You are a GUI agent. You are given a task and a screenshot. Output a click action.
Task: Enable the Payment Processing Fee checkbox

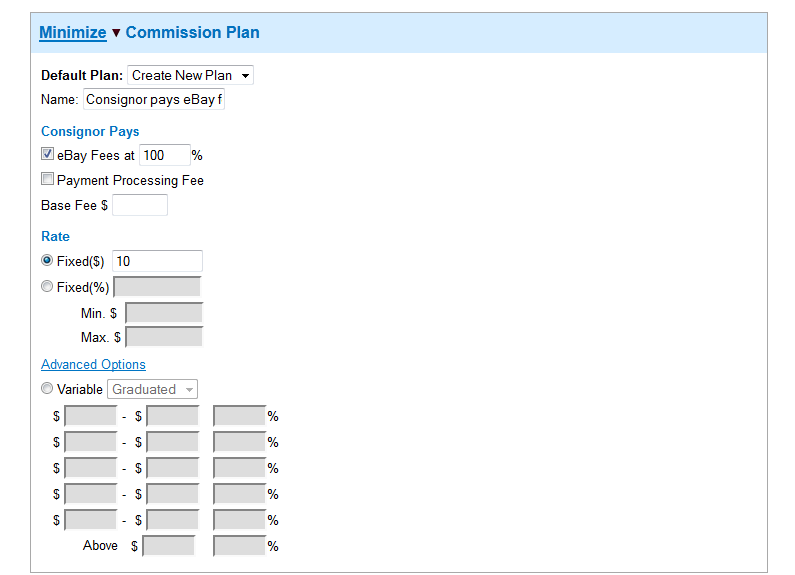tap(47, 178)
